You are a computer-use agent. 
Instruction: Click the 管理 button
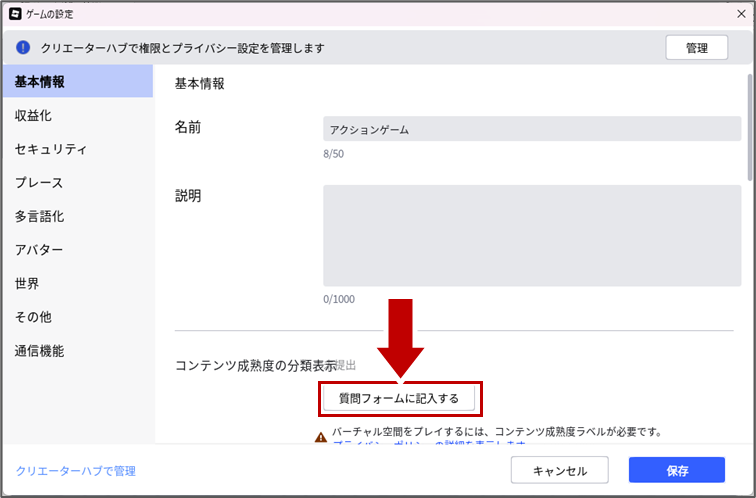[697, 48]
